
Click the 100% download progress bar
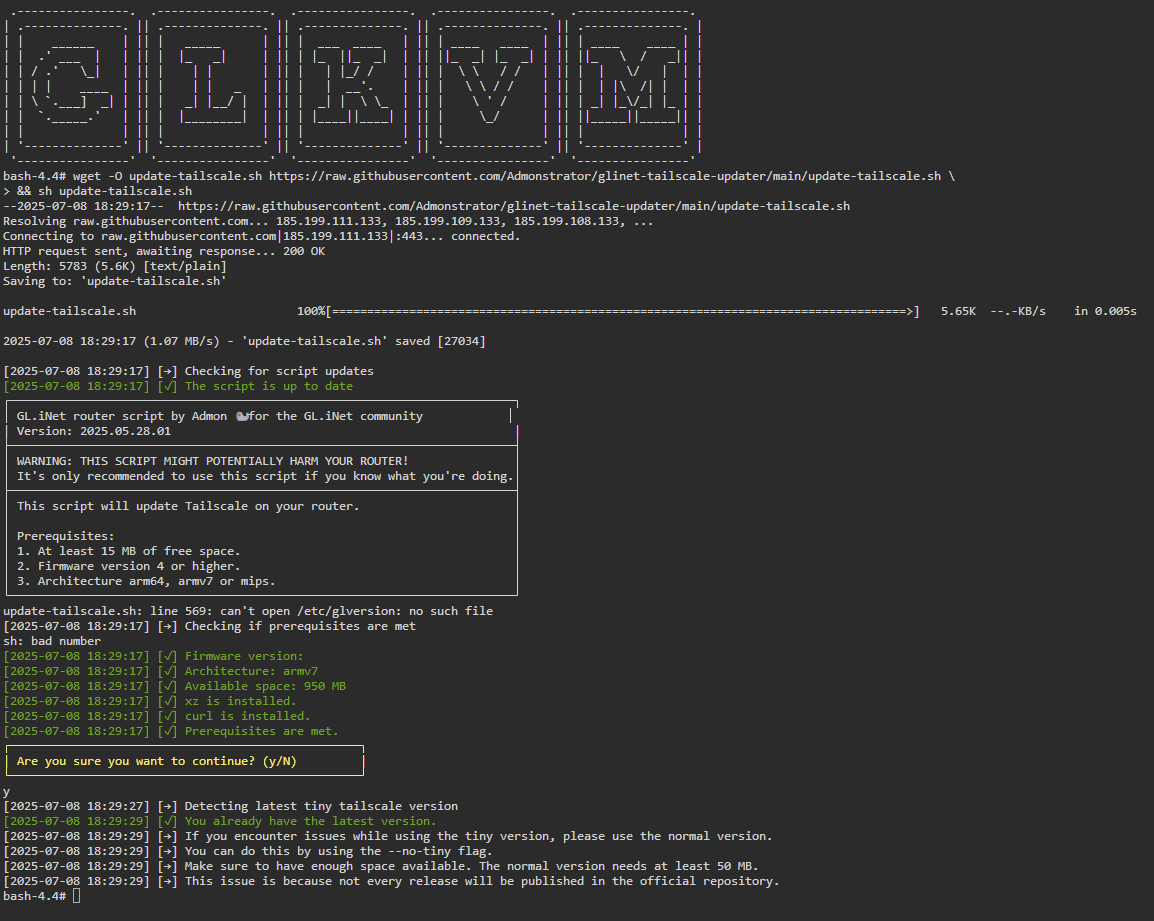click(x=608, y=311)
